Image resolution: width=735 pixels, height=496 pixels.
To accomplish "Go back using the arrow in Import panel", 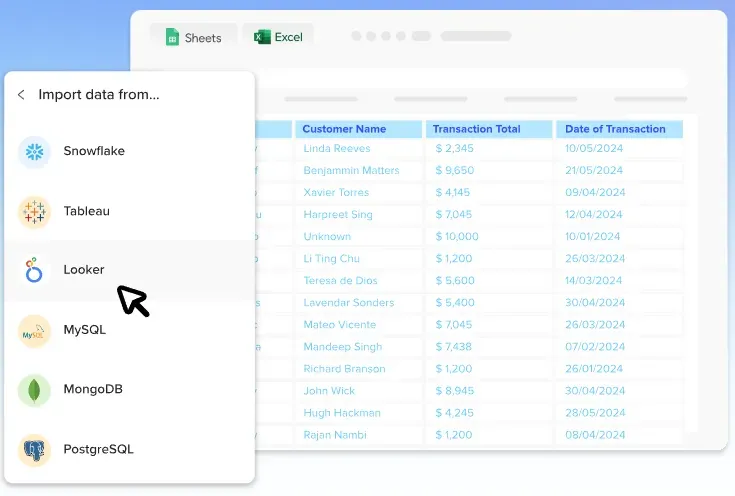I will point(21,95).
